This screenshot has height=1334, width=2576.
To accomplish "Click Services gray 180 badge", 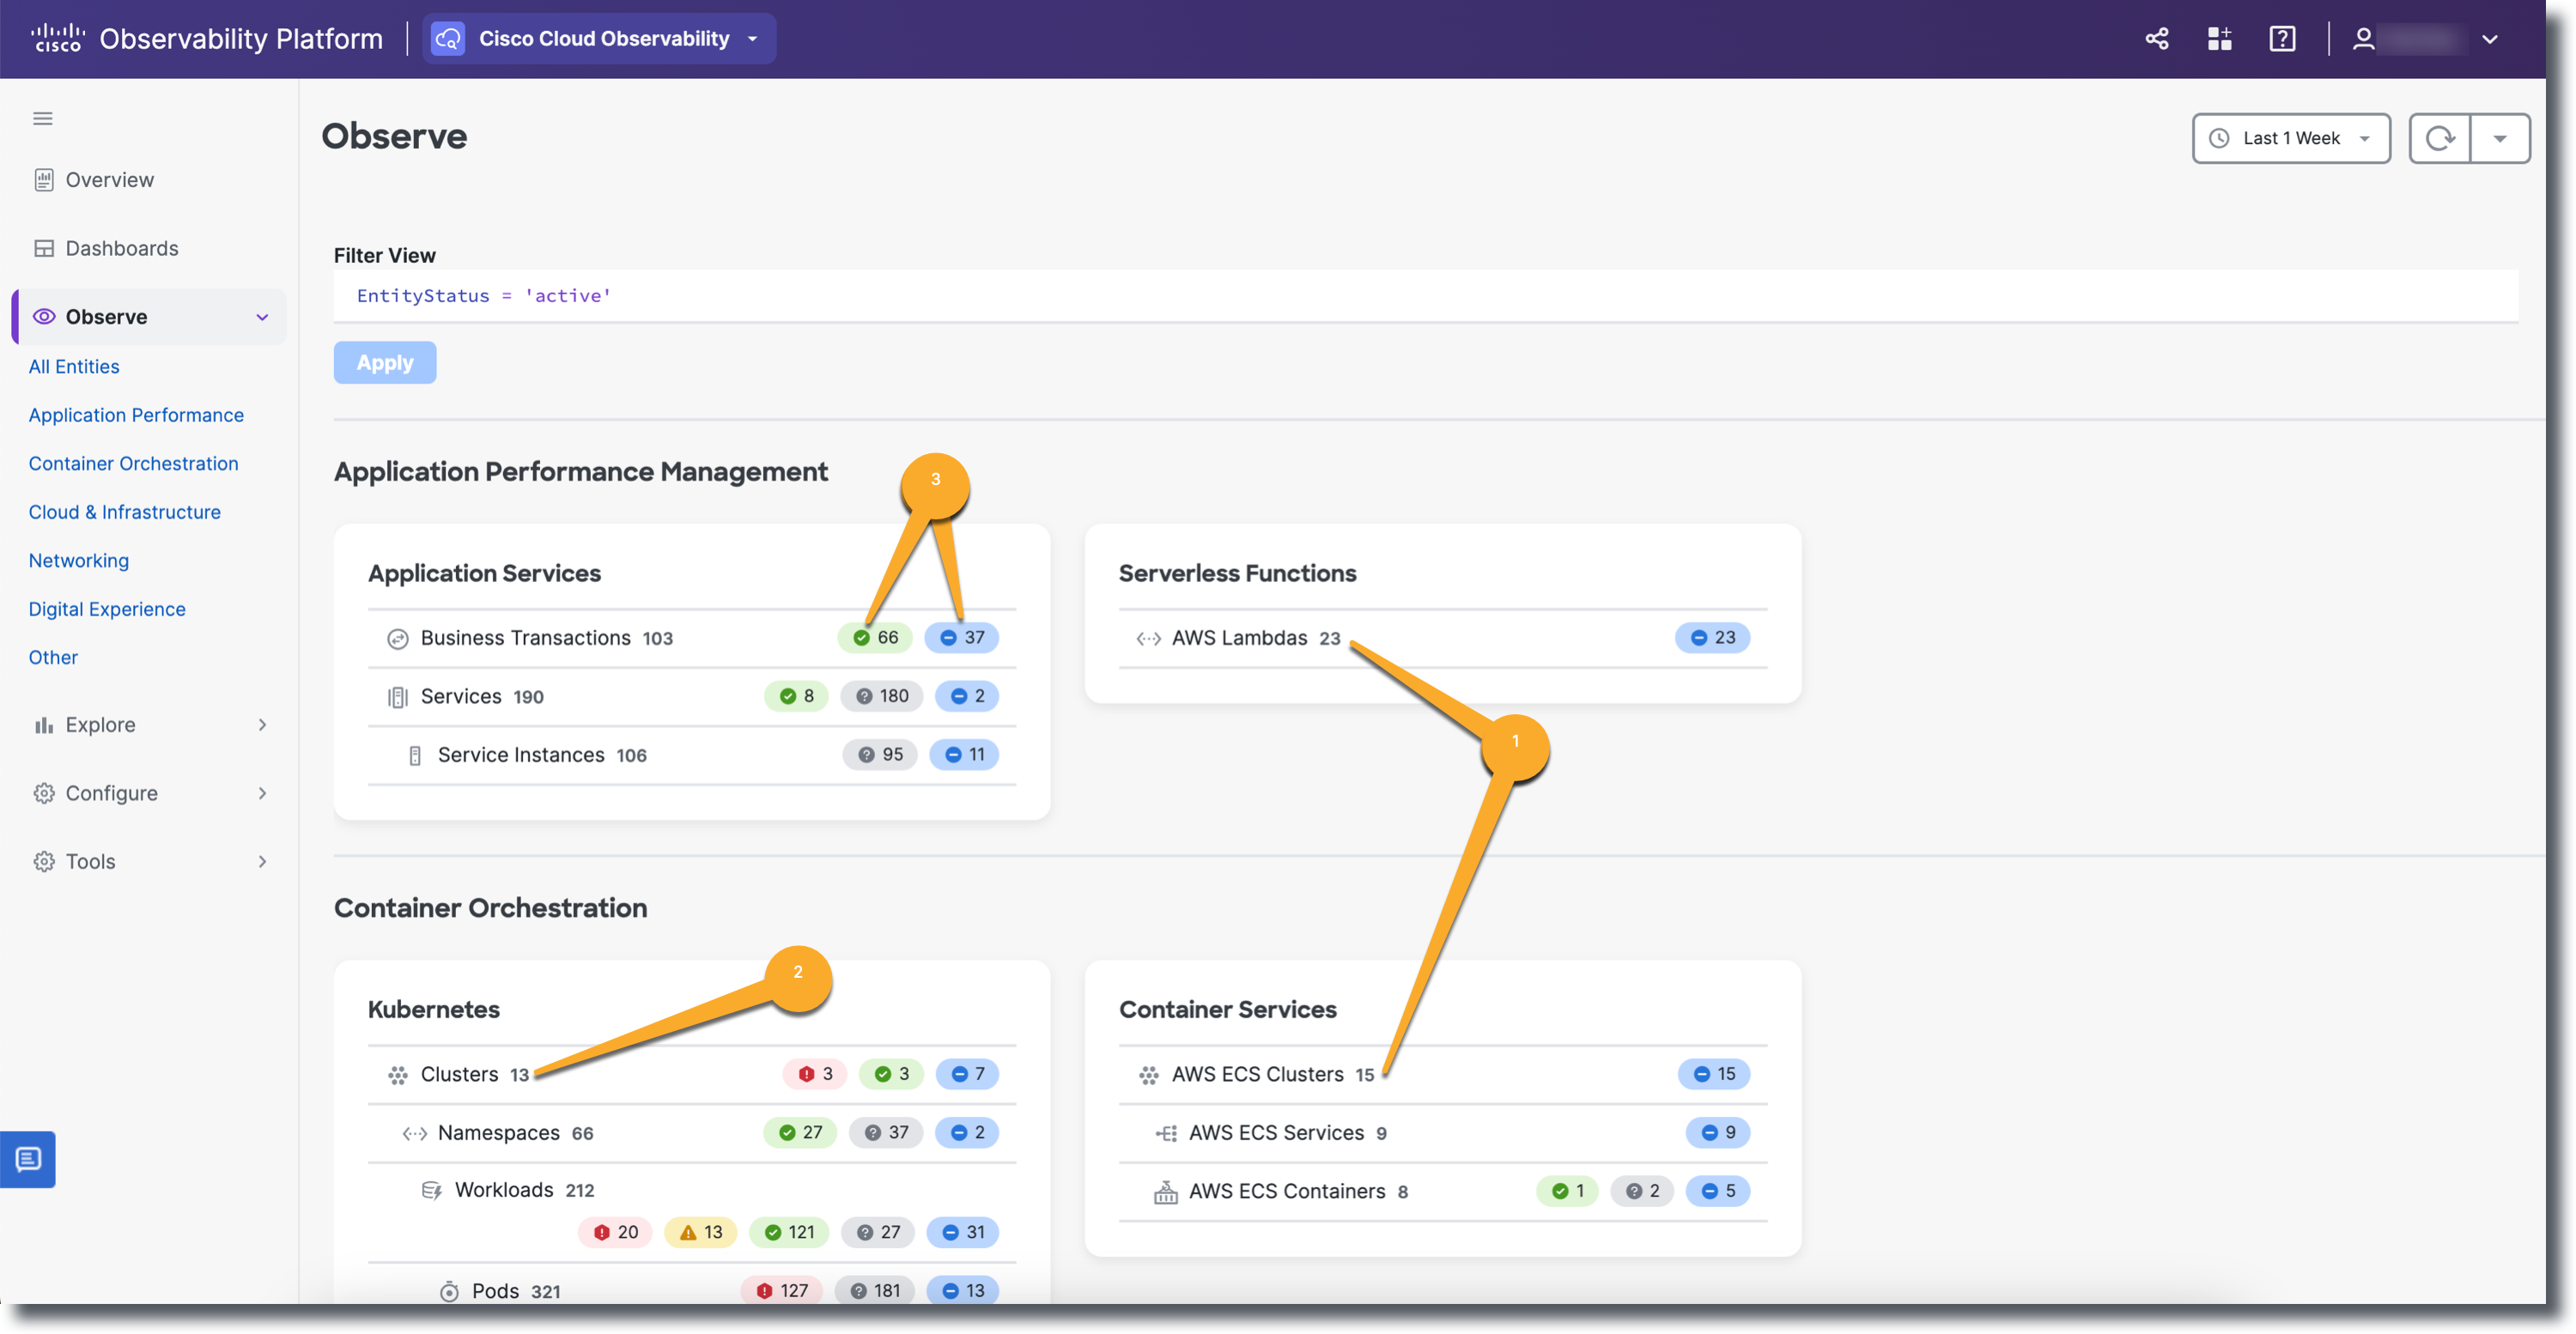I will point(882,697).
